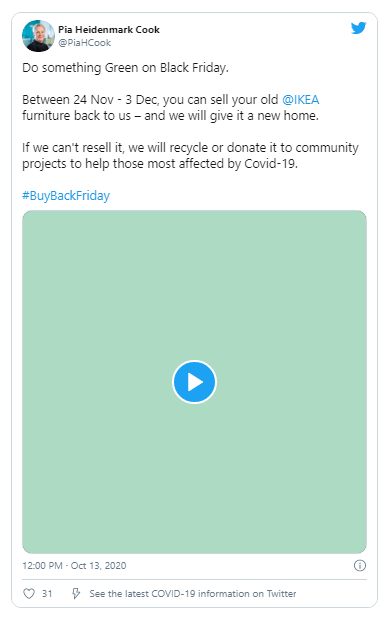
Task: Click the text 'Do something Green on Black Friday'
Action: click(125, 68)
